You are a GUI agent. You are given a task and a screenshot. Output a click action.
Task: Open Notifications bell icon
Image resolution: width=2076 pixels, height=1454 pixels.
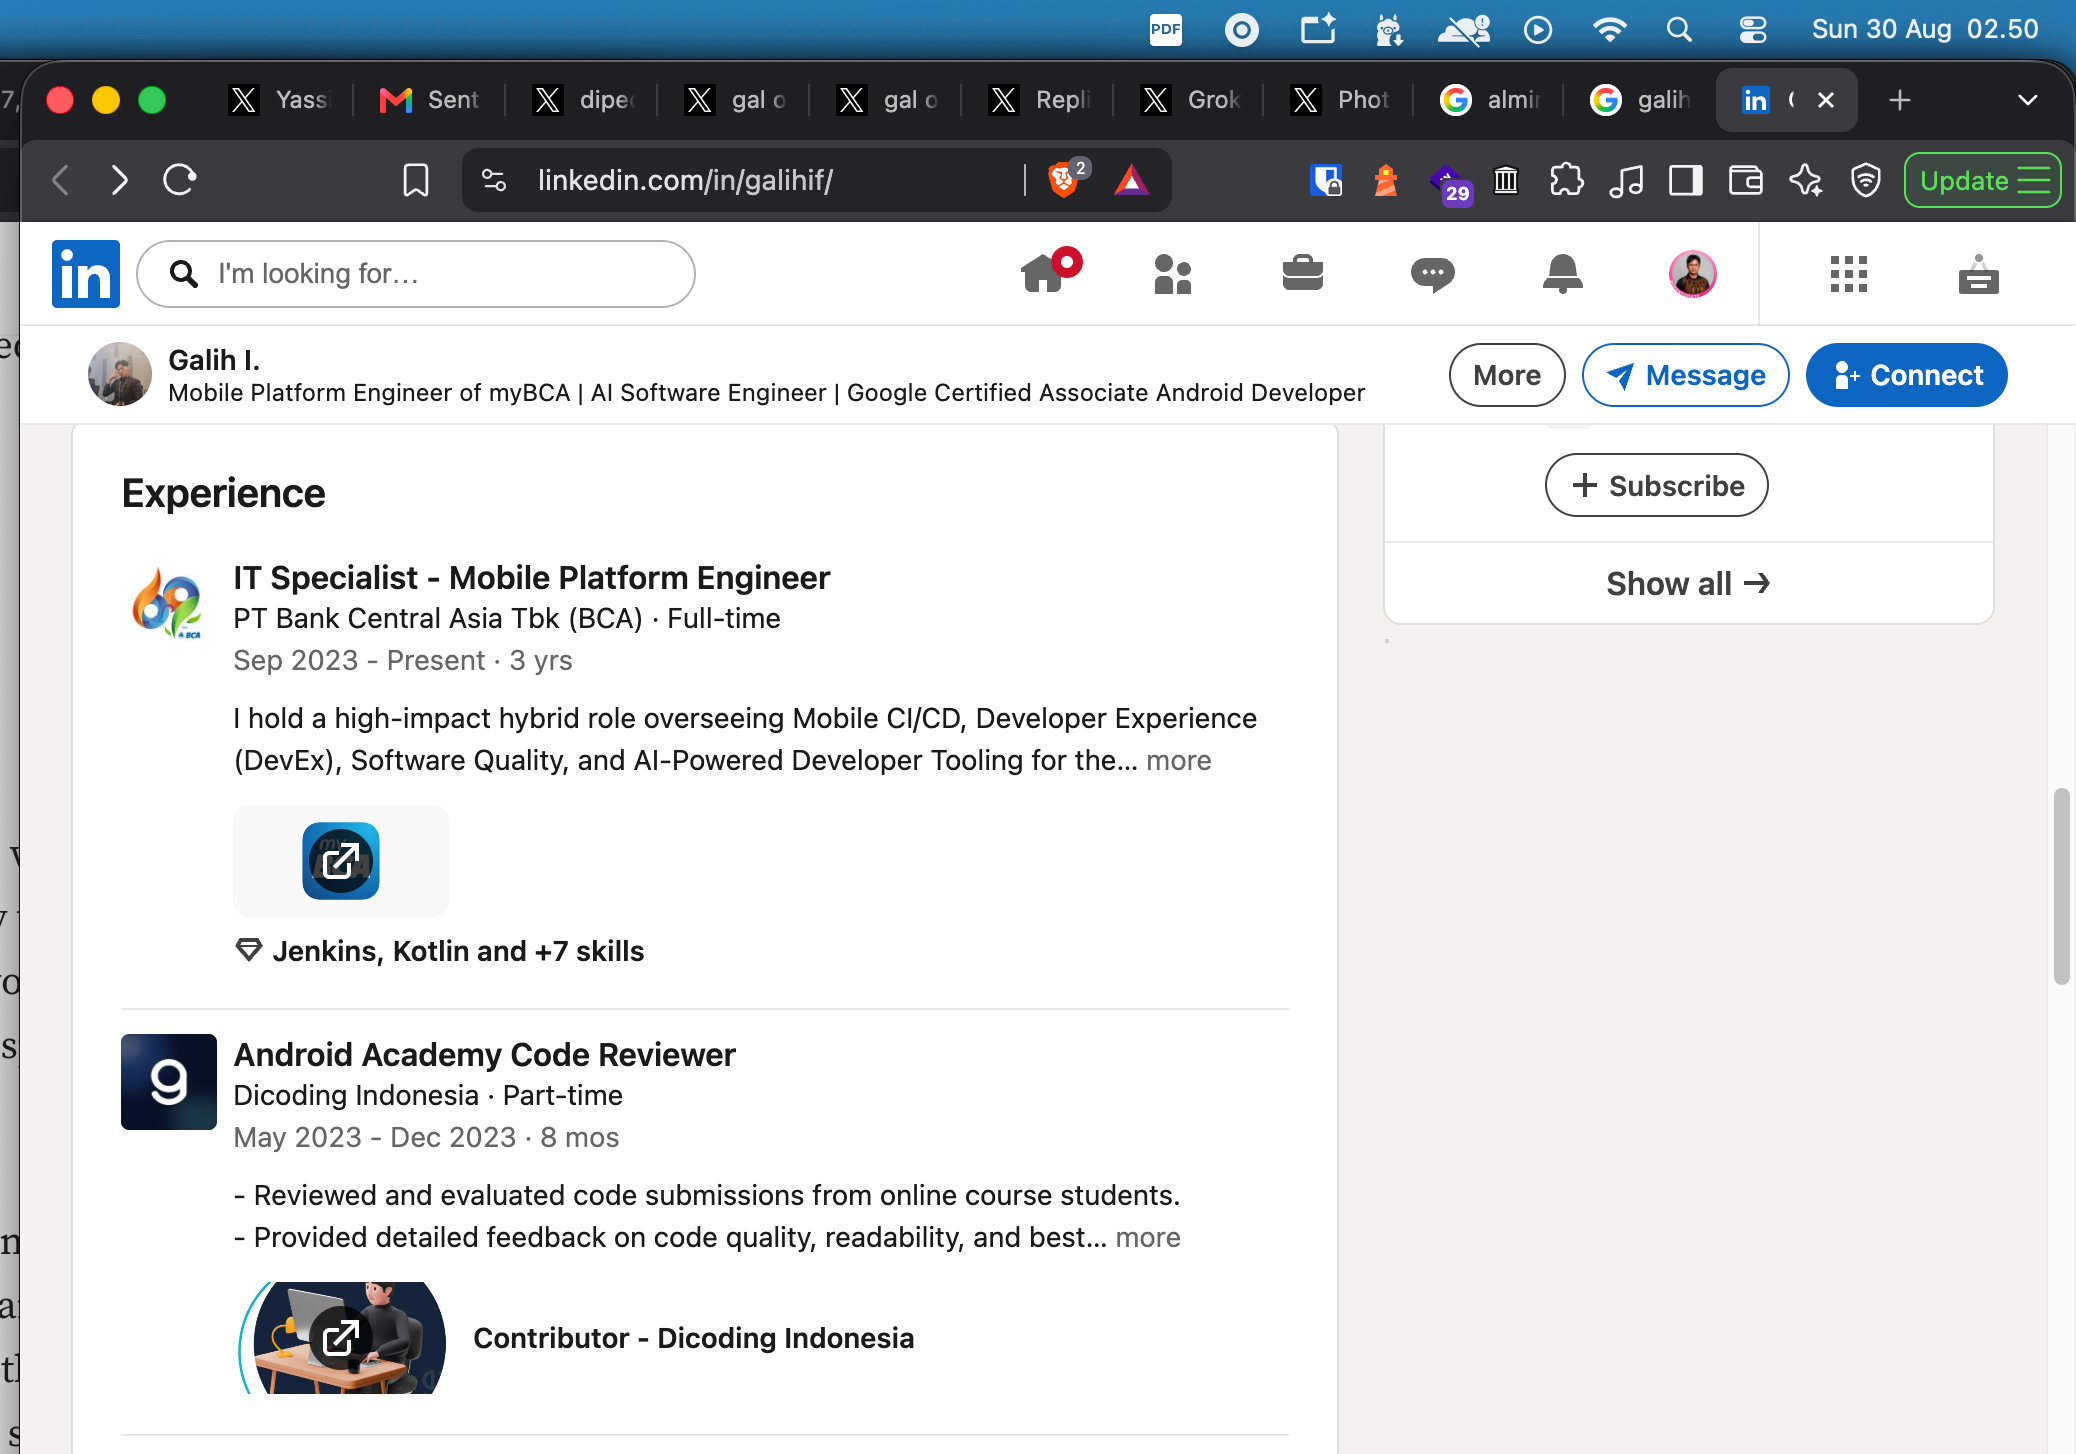click(x=1562, y=273)
